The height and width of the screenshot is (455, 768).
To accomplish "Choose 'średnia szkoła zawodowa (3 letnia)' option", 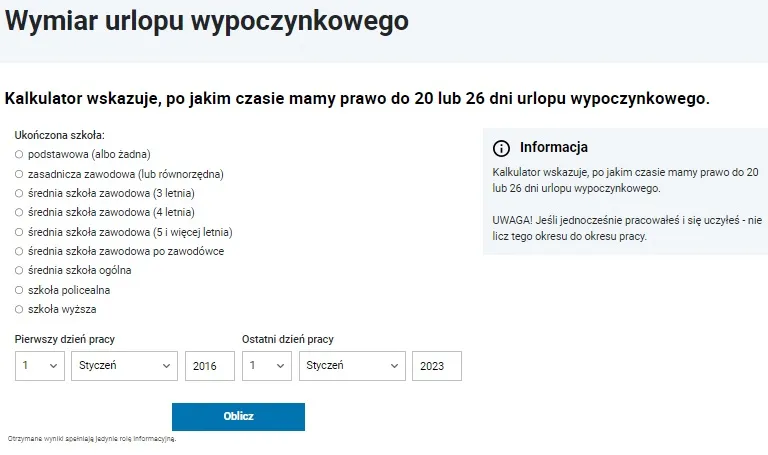I will (x=20, y=193).
